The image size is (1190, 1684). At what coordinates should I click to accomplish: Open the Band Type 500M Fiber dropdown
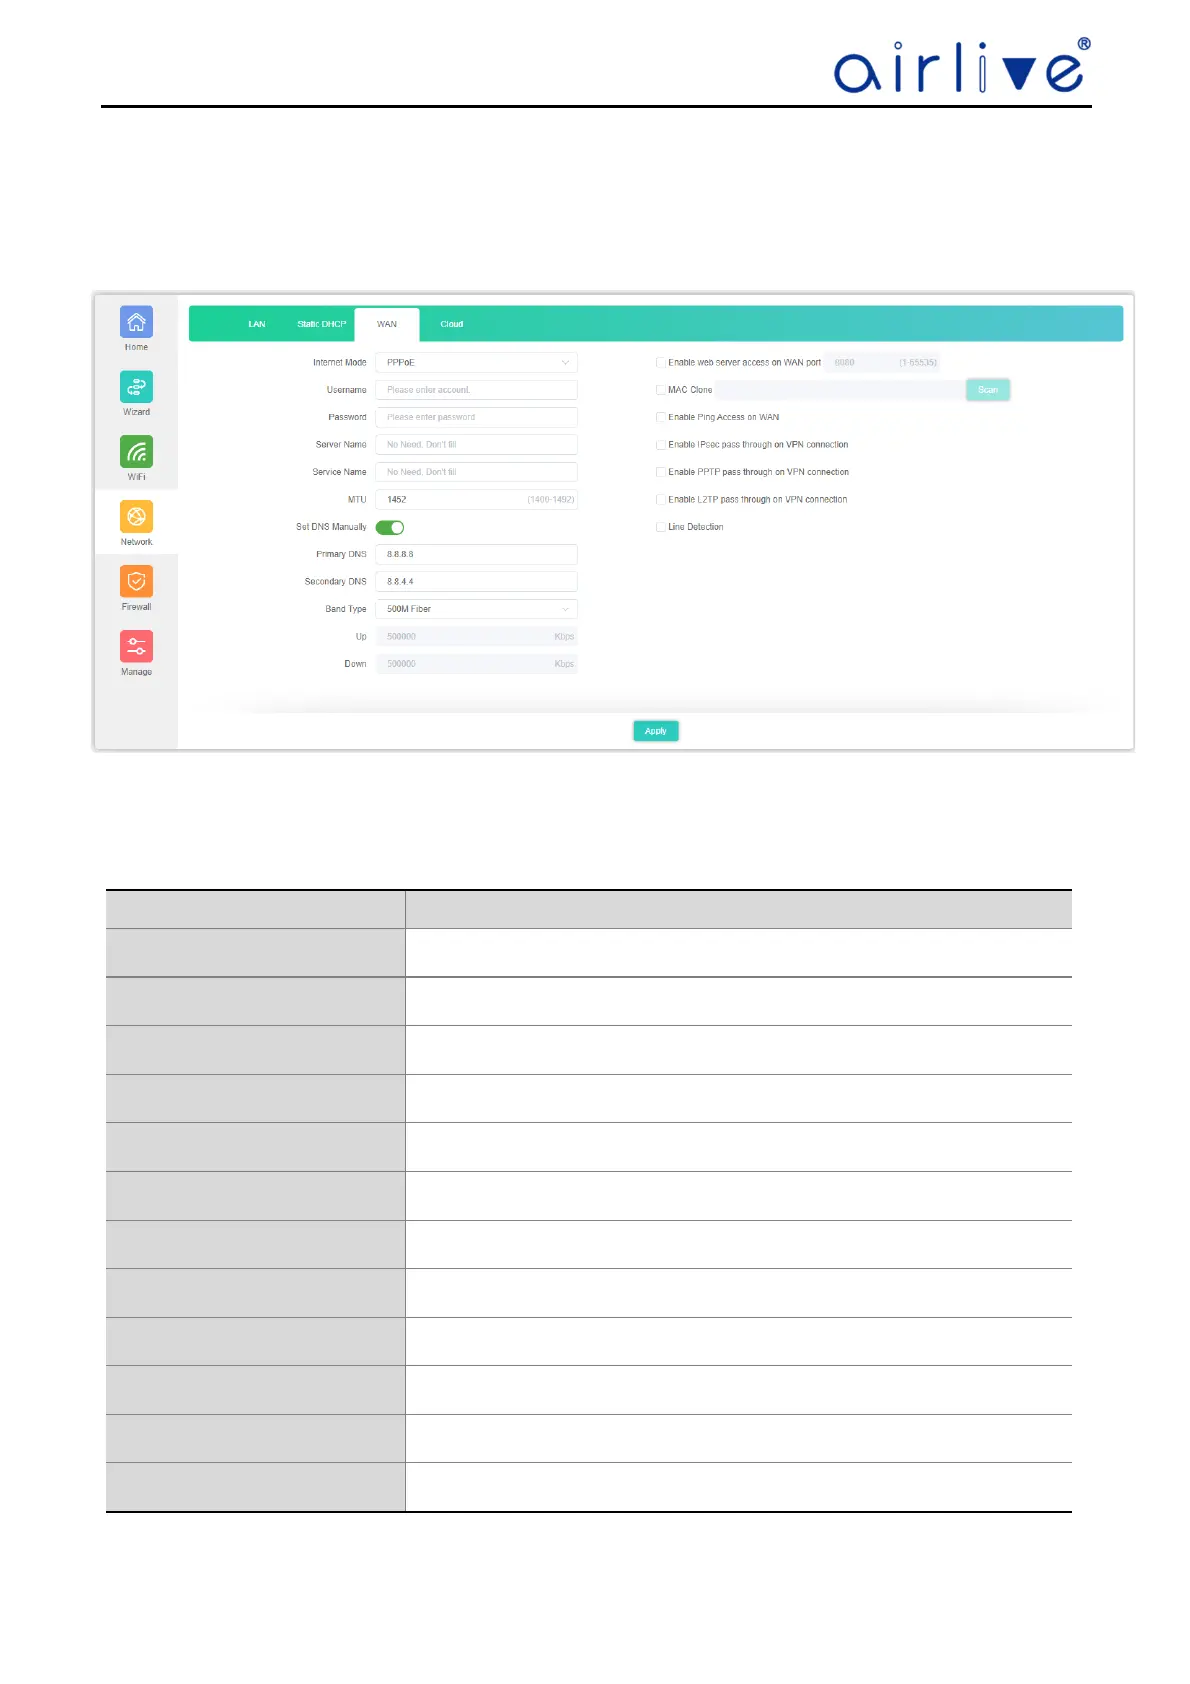(x=476, y=609)
